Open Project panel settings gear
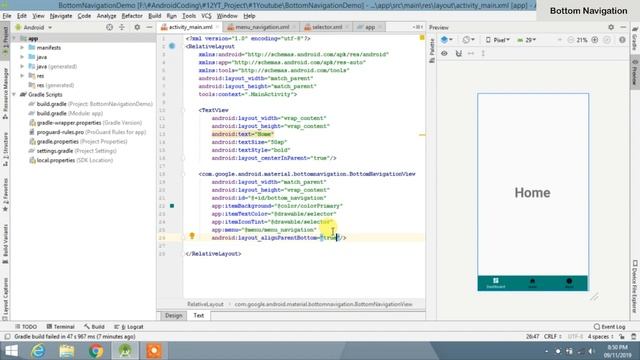This screenshot has height=360, width=640. click(137, 27)
